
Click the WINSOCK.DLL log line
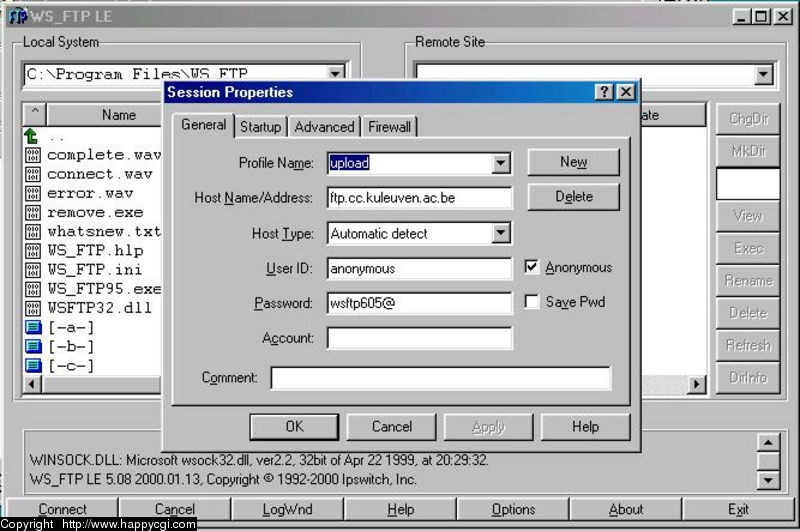[259, 460]
